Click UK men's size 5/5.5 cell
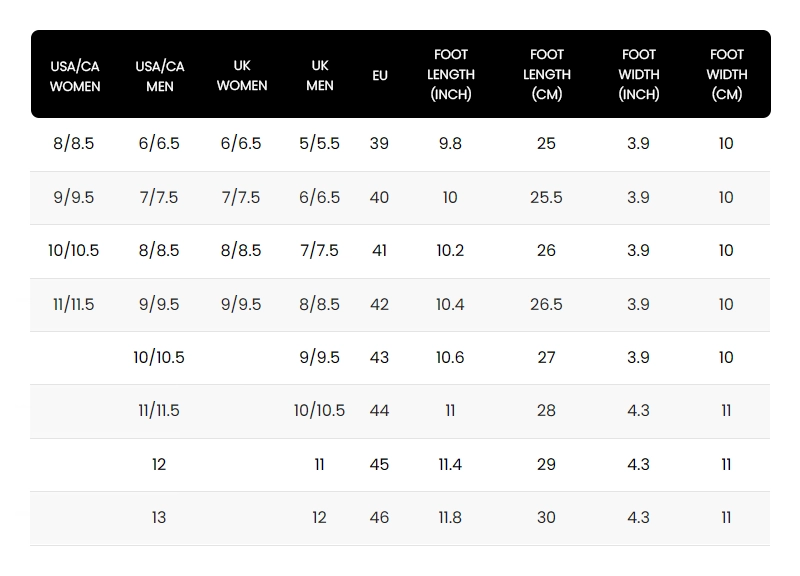This screenshot has height=576, width=800. [x=319, y=144]
